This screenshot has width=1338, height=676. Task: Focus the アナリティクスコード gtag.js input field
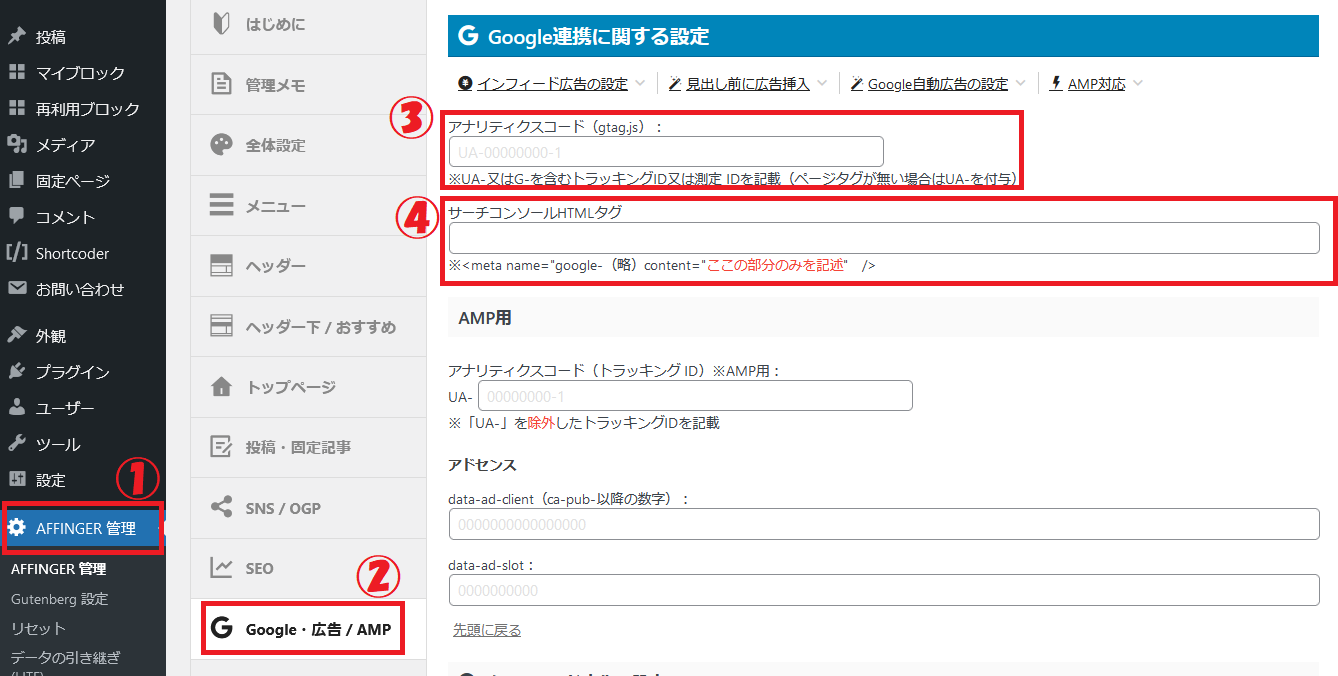(666, 152)
